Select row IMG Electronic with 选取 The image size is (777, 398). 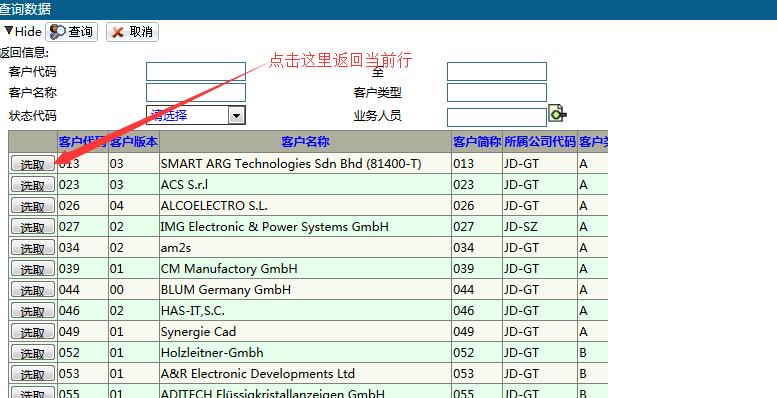click(33, 227)
